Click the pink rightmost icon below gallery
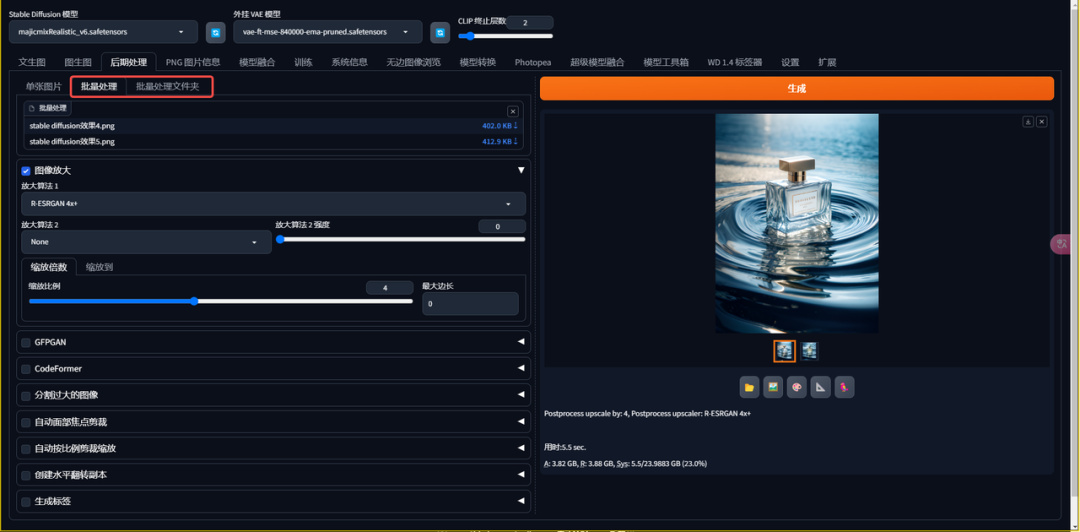 pyautogui.click(x=845, y=387)
